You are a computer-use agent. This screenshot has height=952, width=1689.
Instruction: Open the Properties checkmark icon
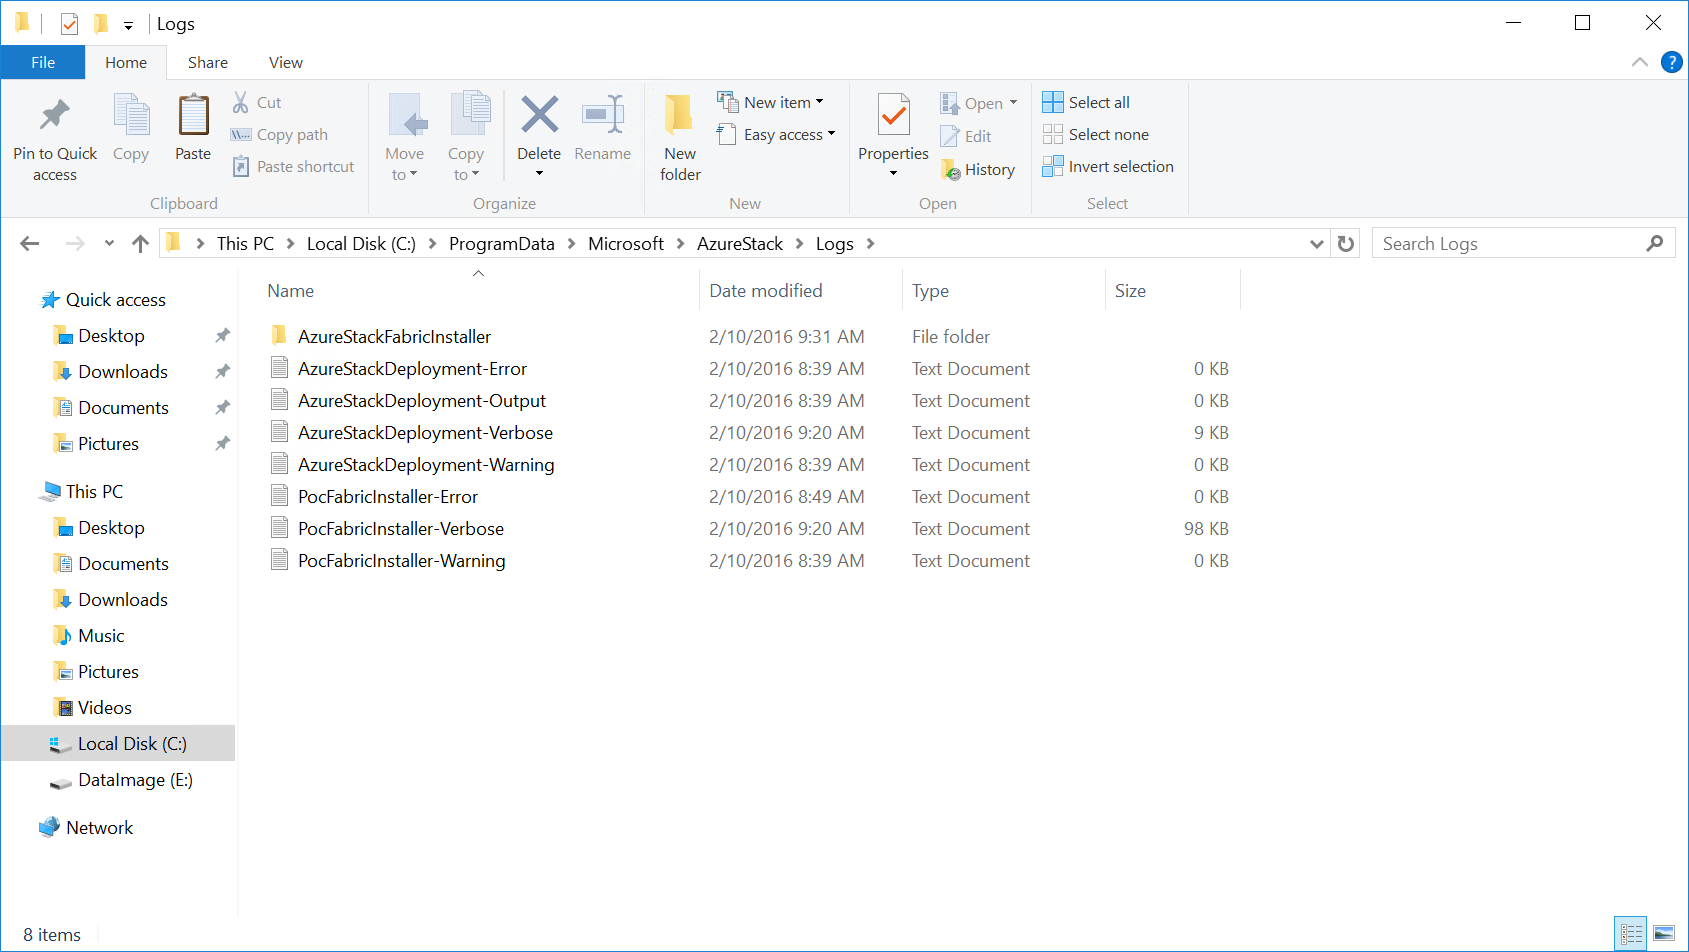[x=894, y=115]
